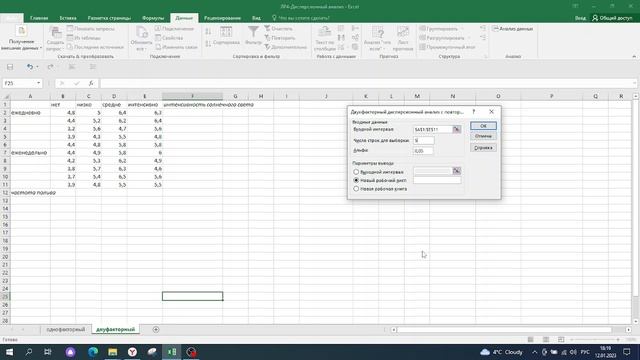This screenshot has height=360, width=640.
Task: Click the Очистить filter icon
Action: coord(267,29)
